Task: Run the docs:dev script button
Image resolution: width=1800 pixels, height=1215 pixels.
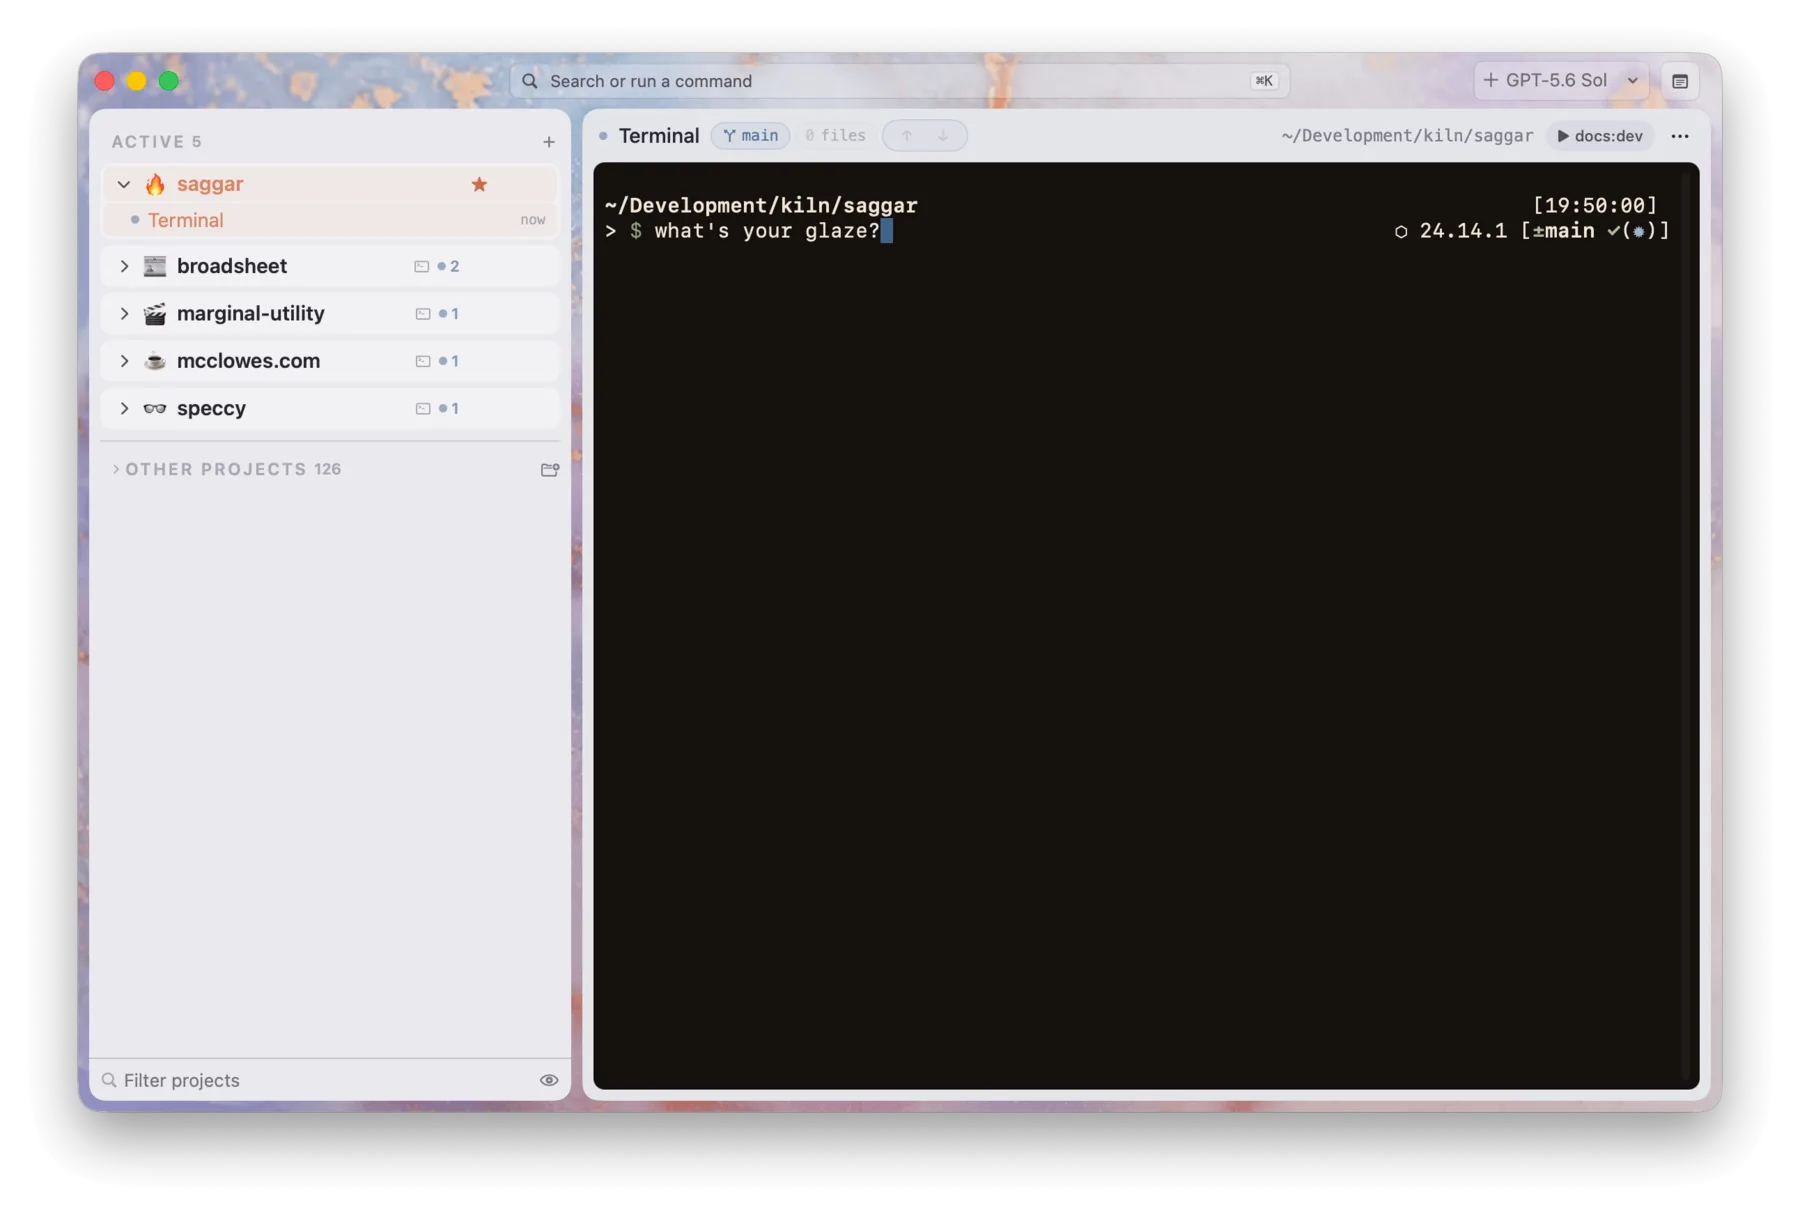Action: pos(1600,136)
